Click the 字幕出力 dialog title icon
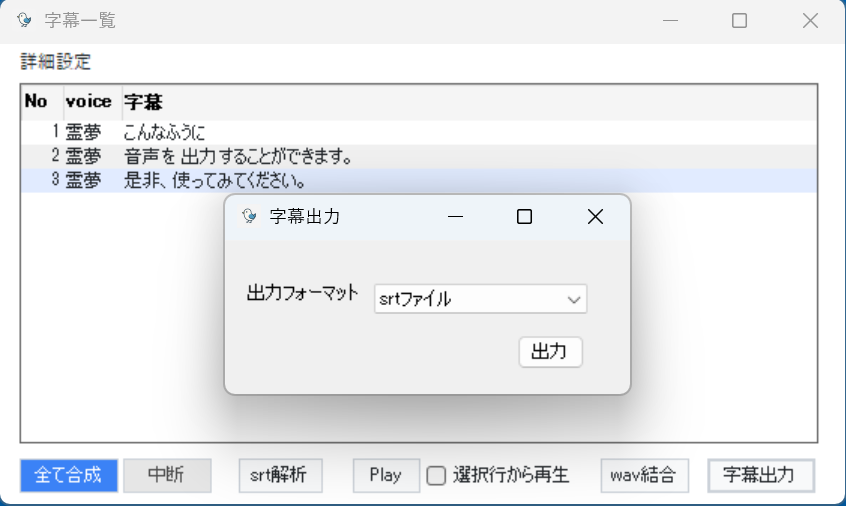The image size is (846, 506). click(249, 217)
